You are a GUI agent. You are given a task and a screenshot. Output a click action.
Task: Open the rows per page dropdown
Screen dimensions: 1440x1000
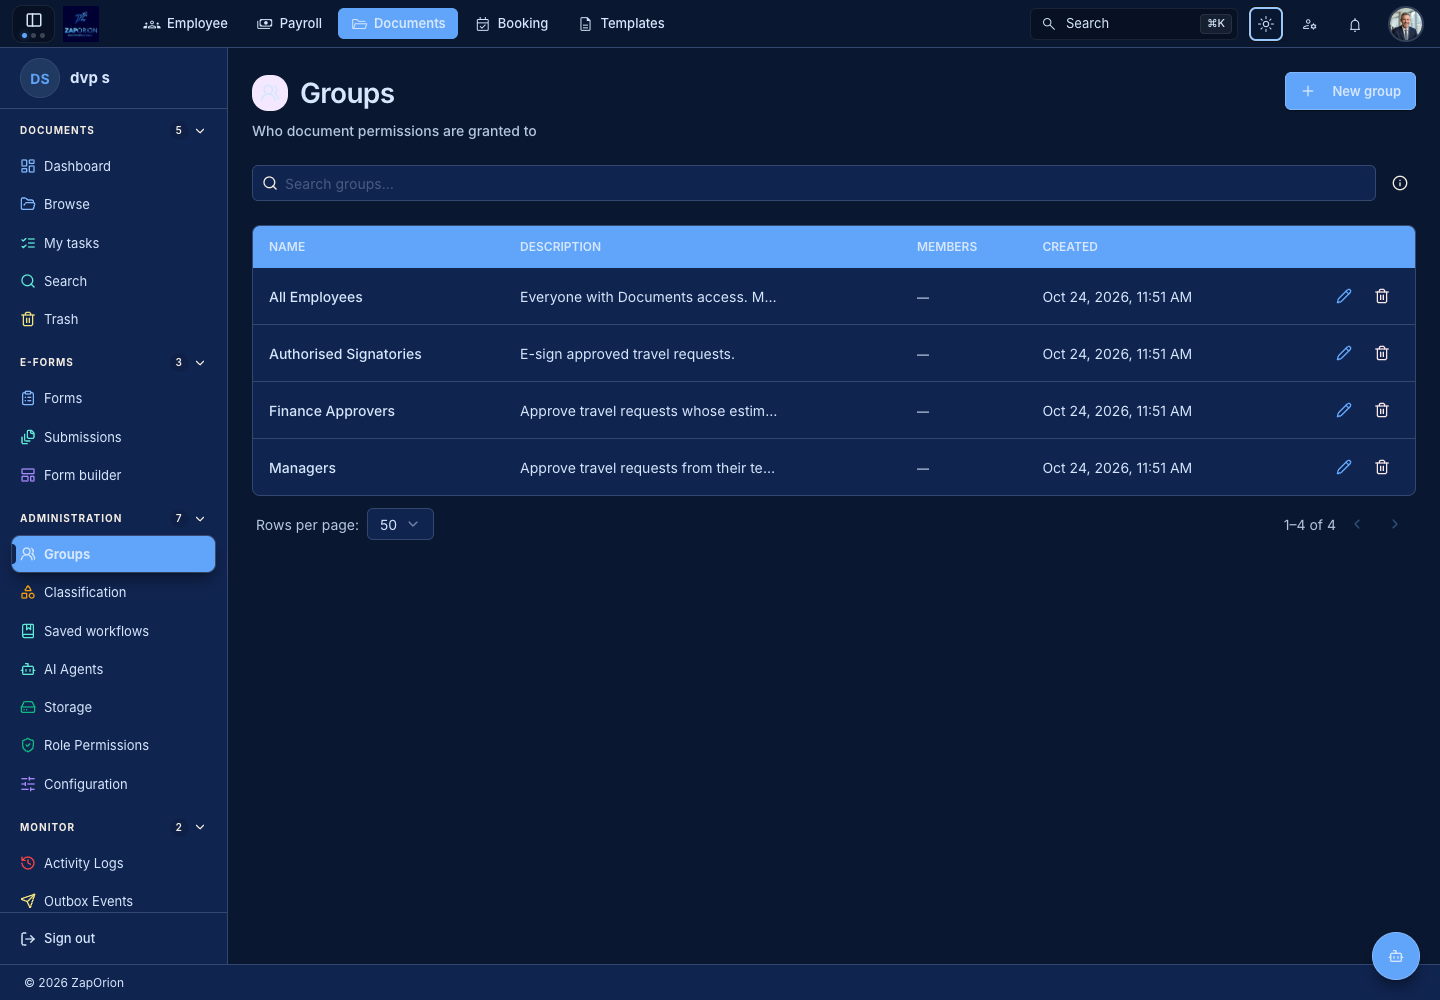click(400, 524)
